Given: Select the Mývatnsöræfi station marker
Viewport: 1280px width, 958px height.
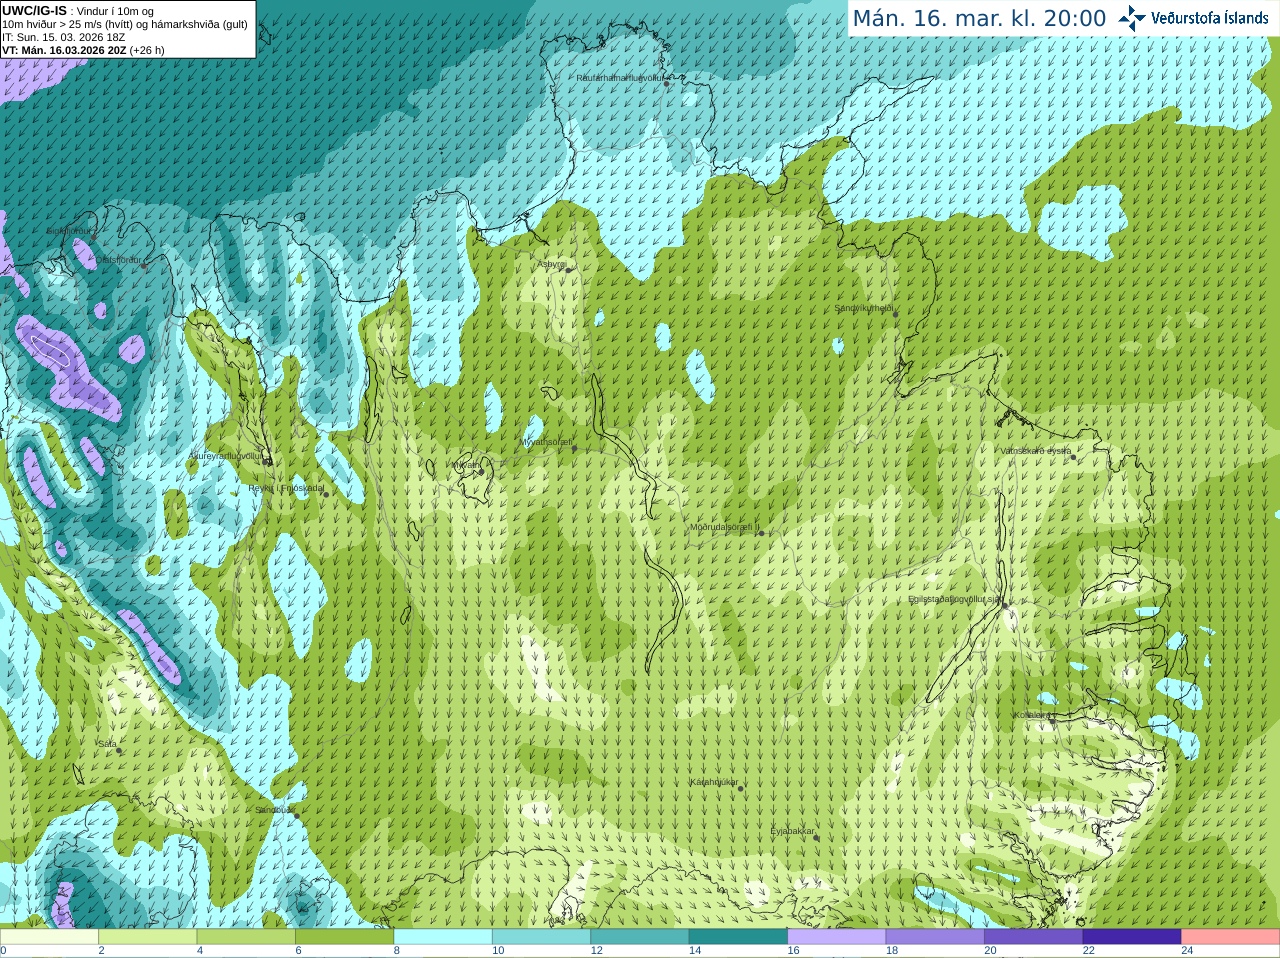Looking at the screenshot, I should coord(574,449).
